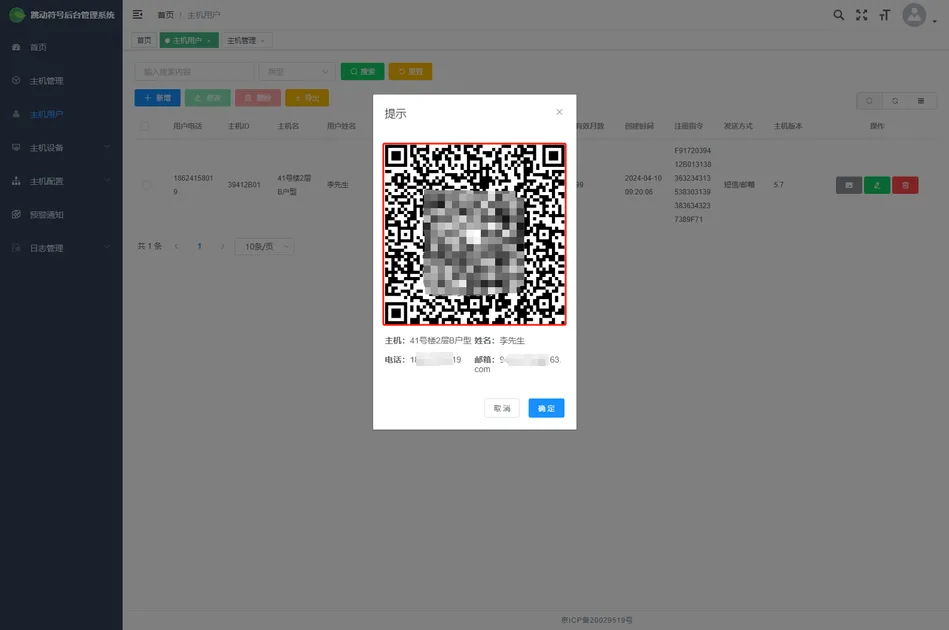Click the yellow 重置 reset button
The width and height of the screenshot is (949, 630).
click(x=410, y=71)
